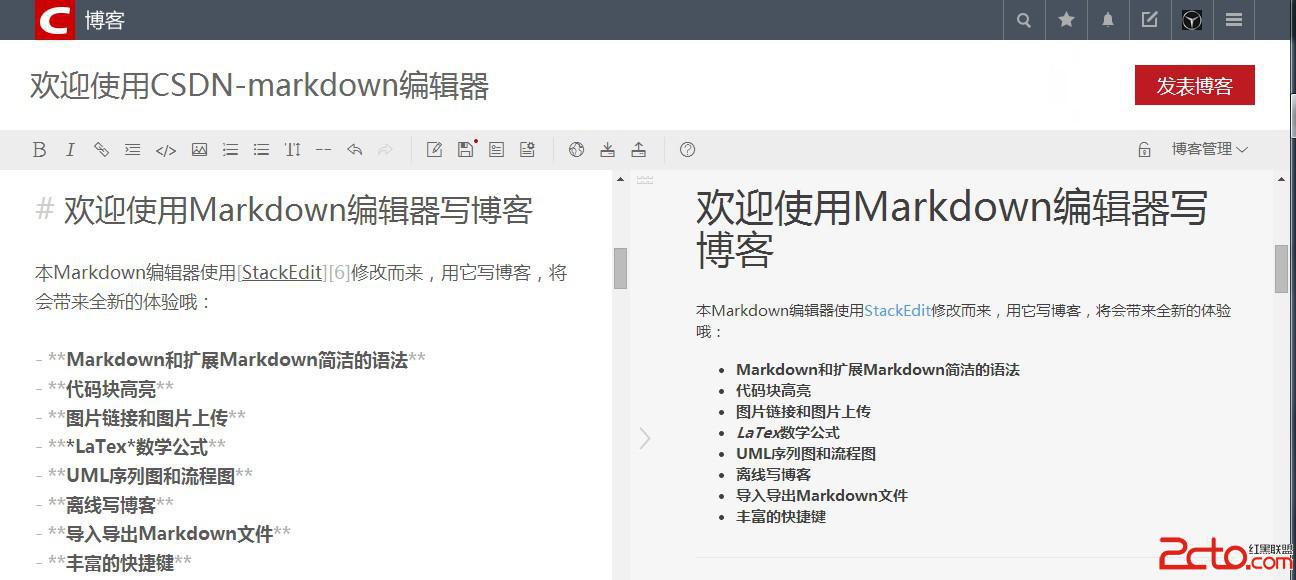This screenshot has height=580, width=1296.
Task: Insert a horizontal rule with the dashes icon
Action: coord(323,150)
